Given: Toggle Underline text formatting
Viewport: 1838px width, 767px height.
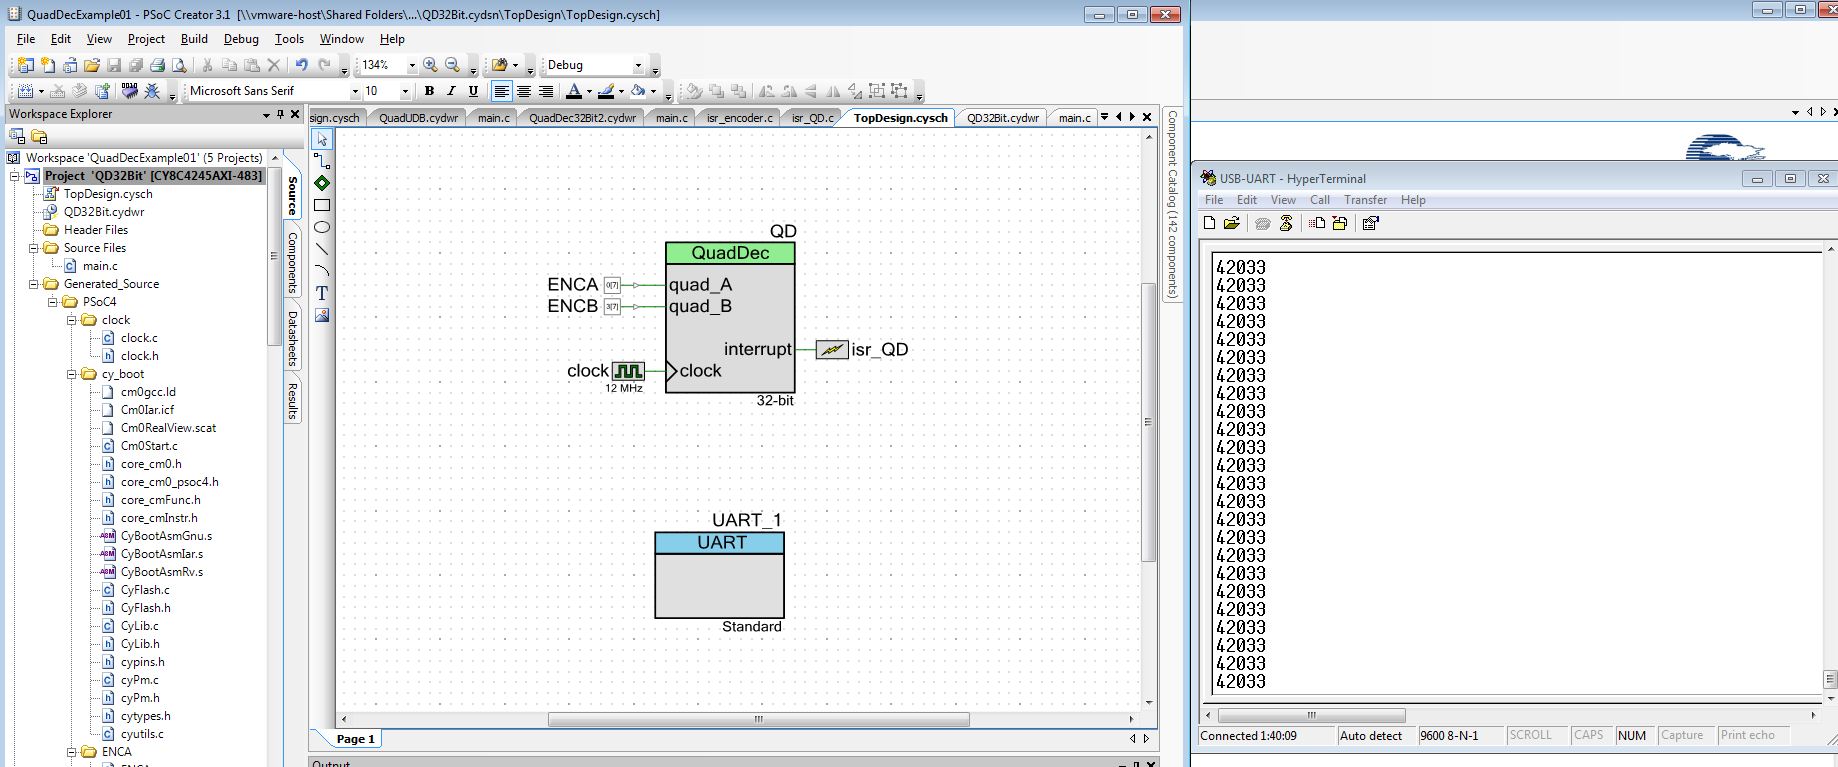Looking at the screenshot, I should (x=473, y=91).
